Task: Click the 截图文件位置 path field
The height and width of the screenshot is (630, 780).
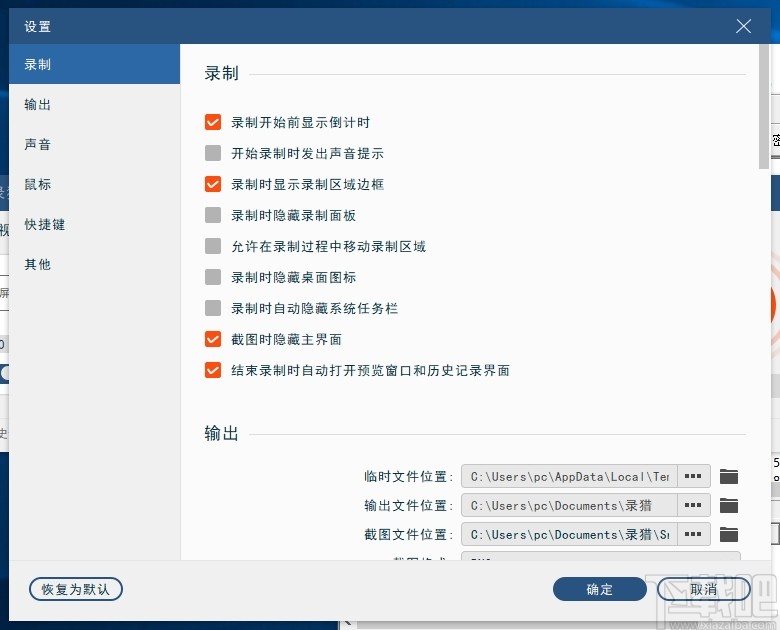Action: click(569, 534)
